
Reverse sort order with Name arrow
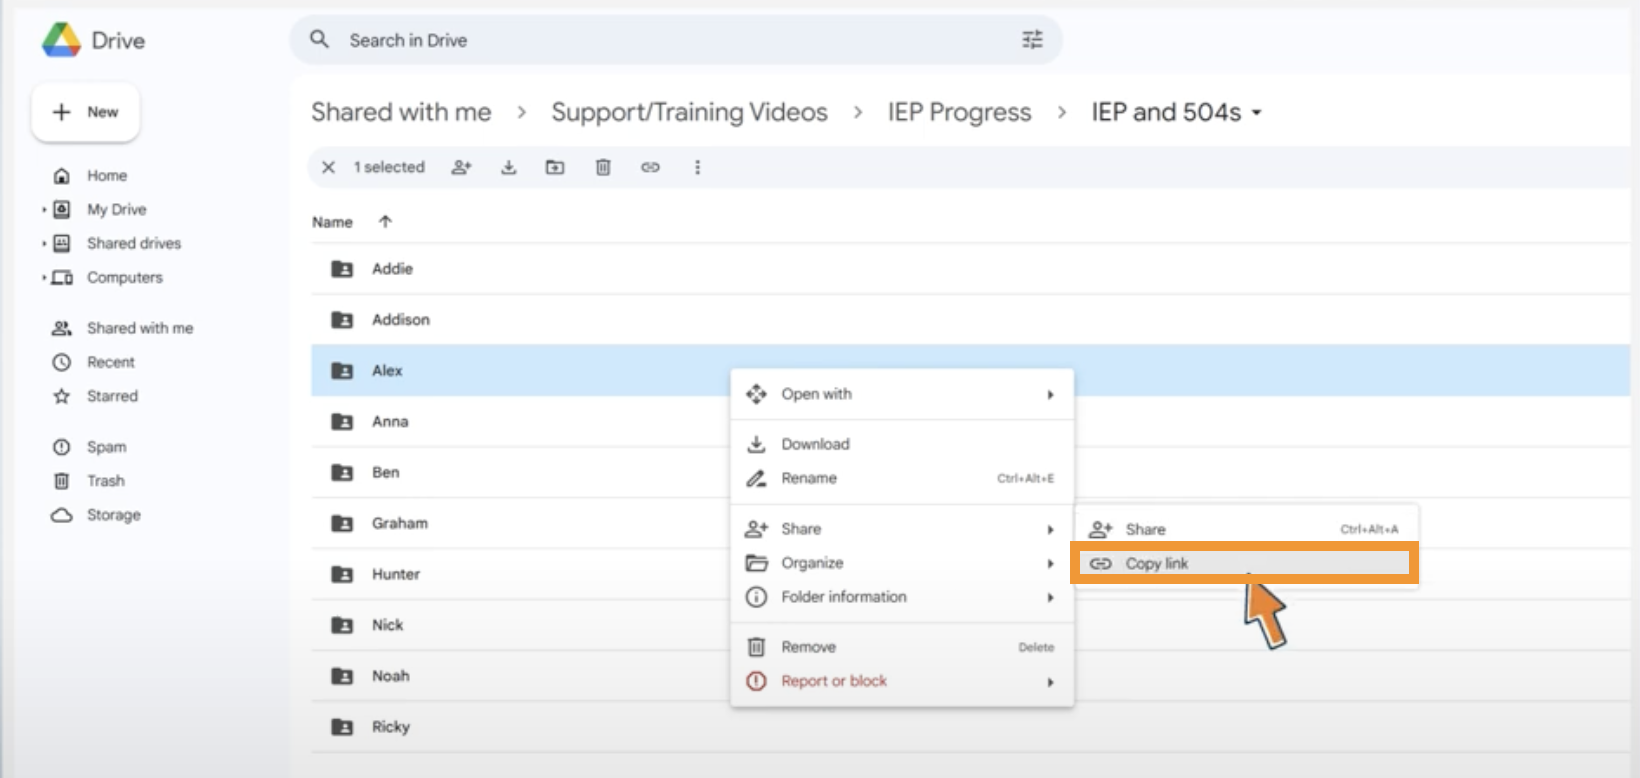tap(385, 222)
